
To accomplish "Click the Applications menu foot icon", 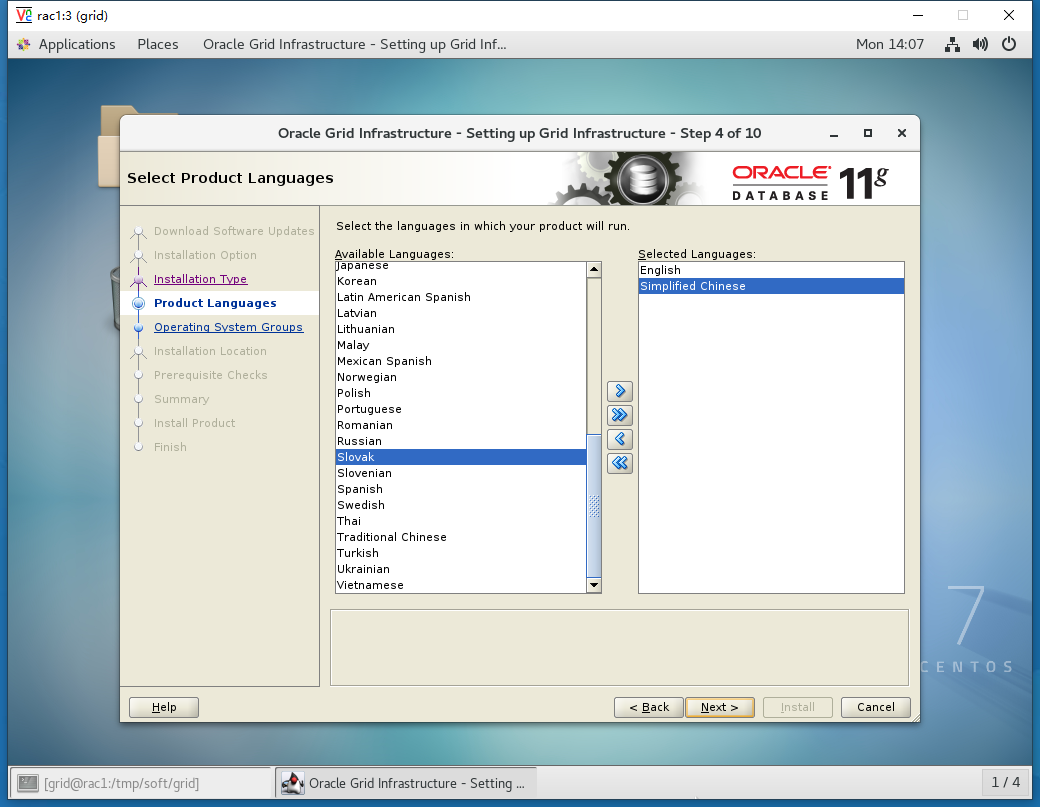I will 24,44.
